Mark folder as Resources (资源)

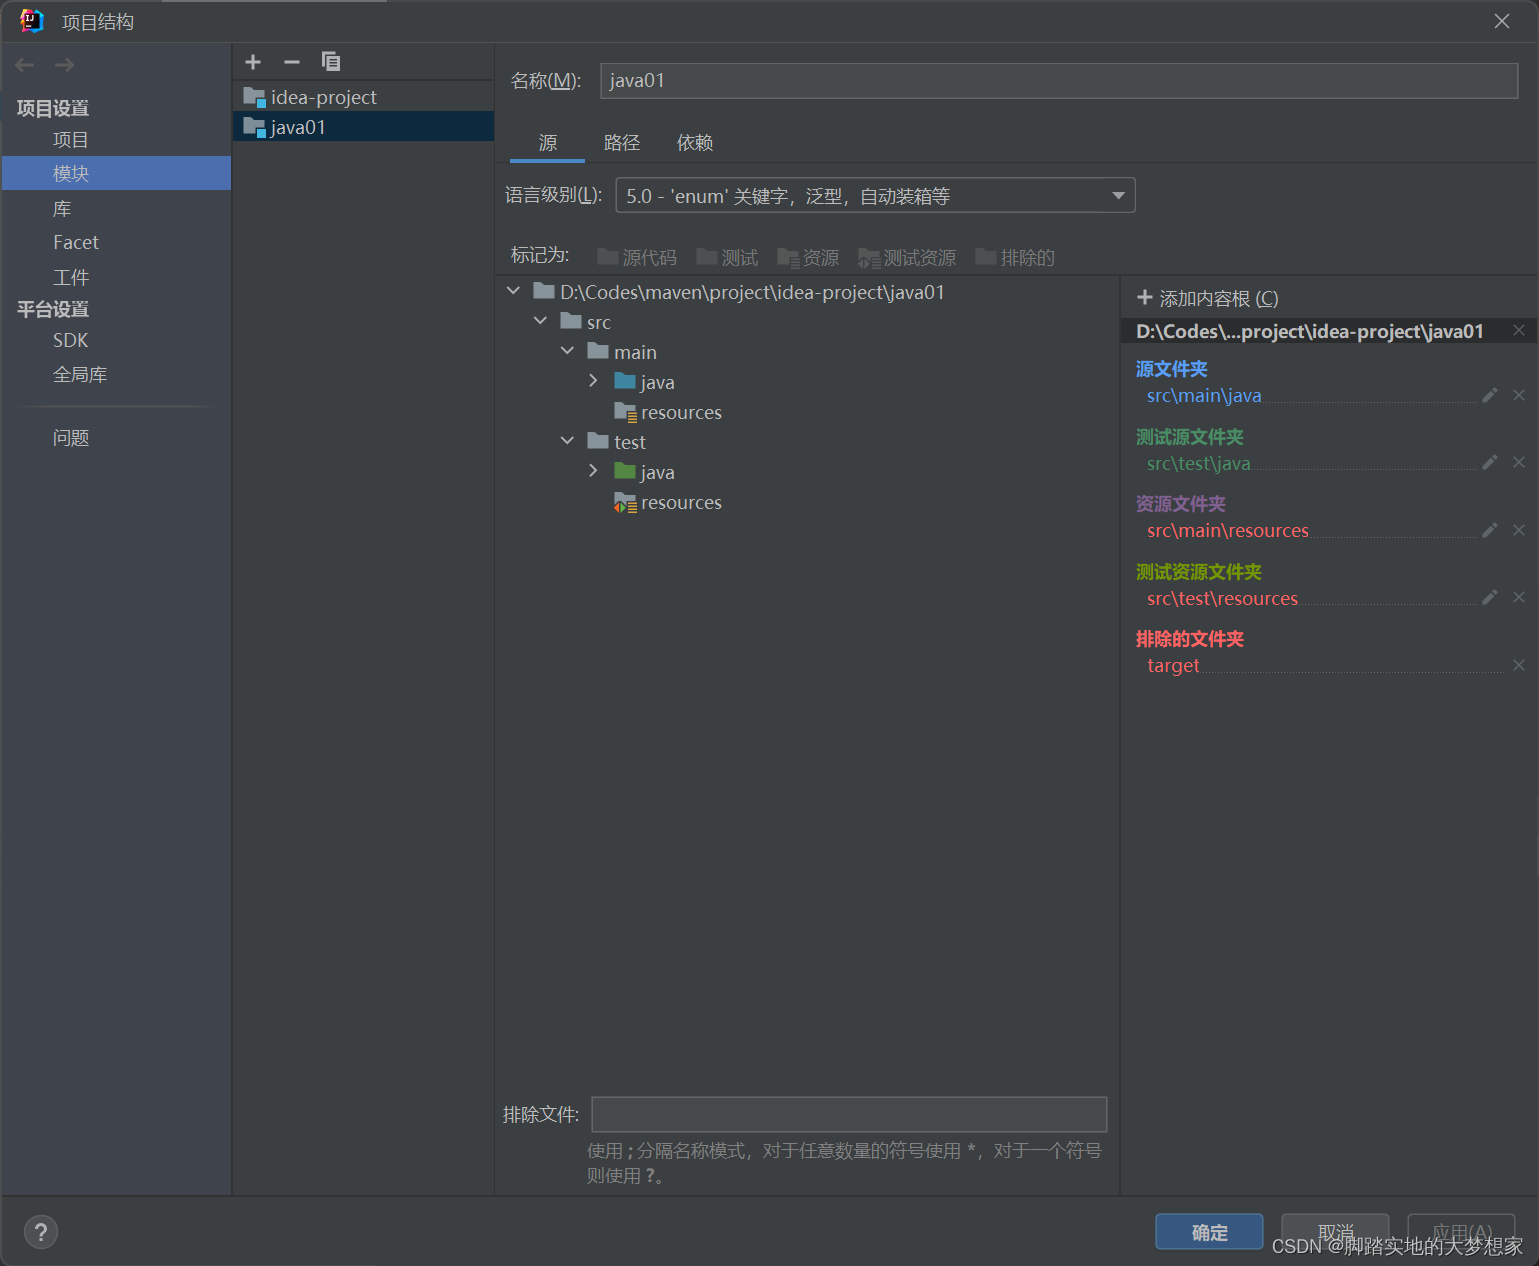(808, 258)
